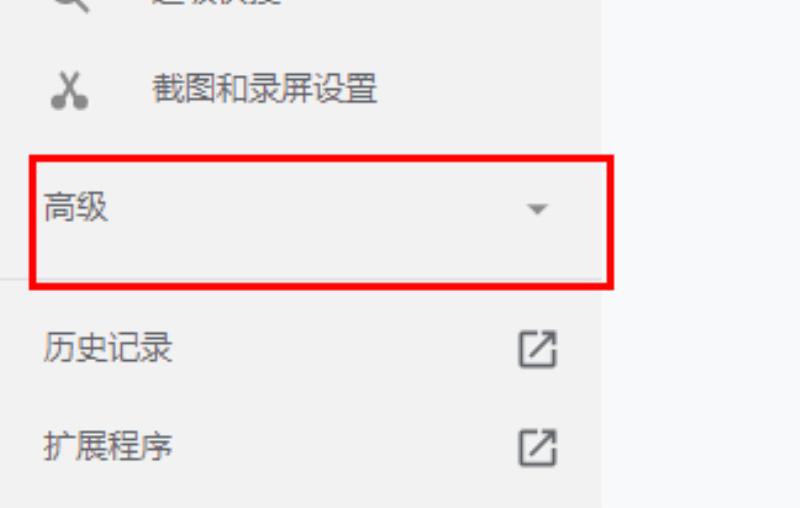The width and height of the screenshot is (800, 508).
Task: Click the cut-off menu item text at top
Action: (x=217, y=3)
